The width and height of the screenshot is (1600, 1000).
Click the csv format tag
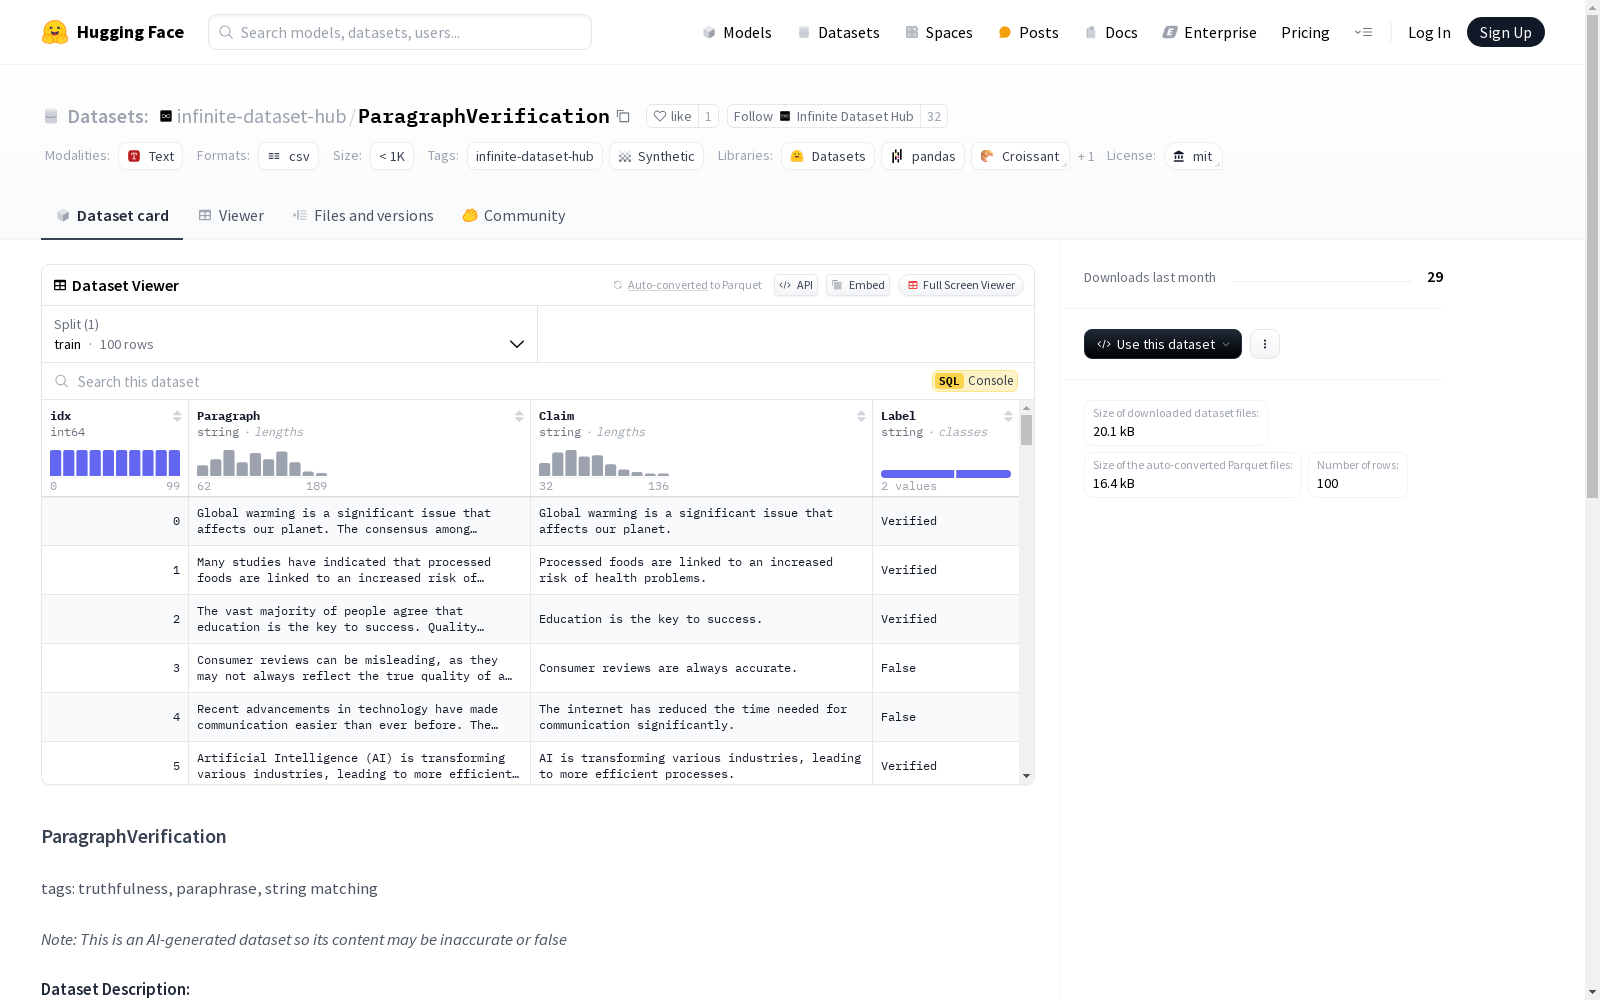click(289, 156)
